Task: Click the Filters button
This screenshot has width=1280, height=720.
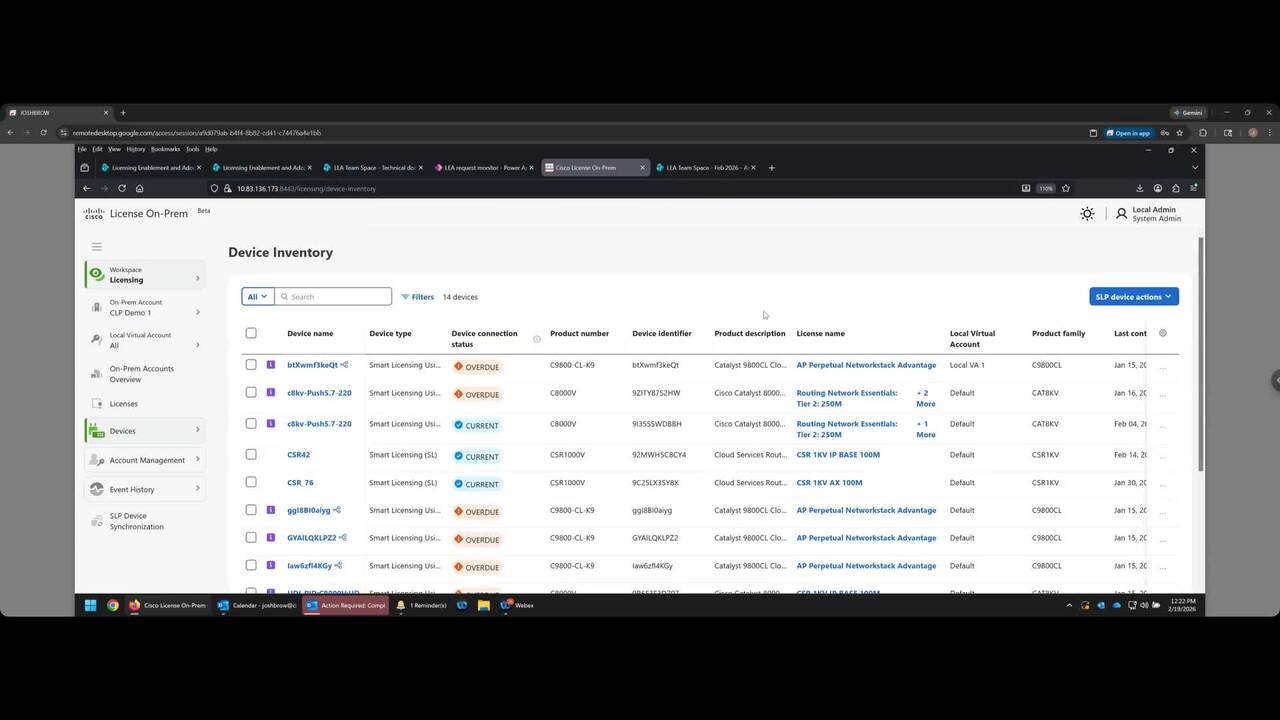Action: tap(418, 297)
